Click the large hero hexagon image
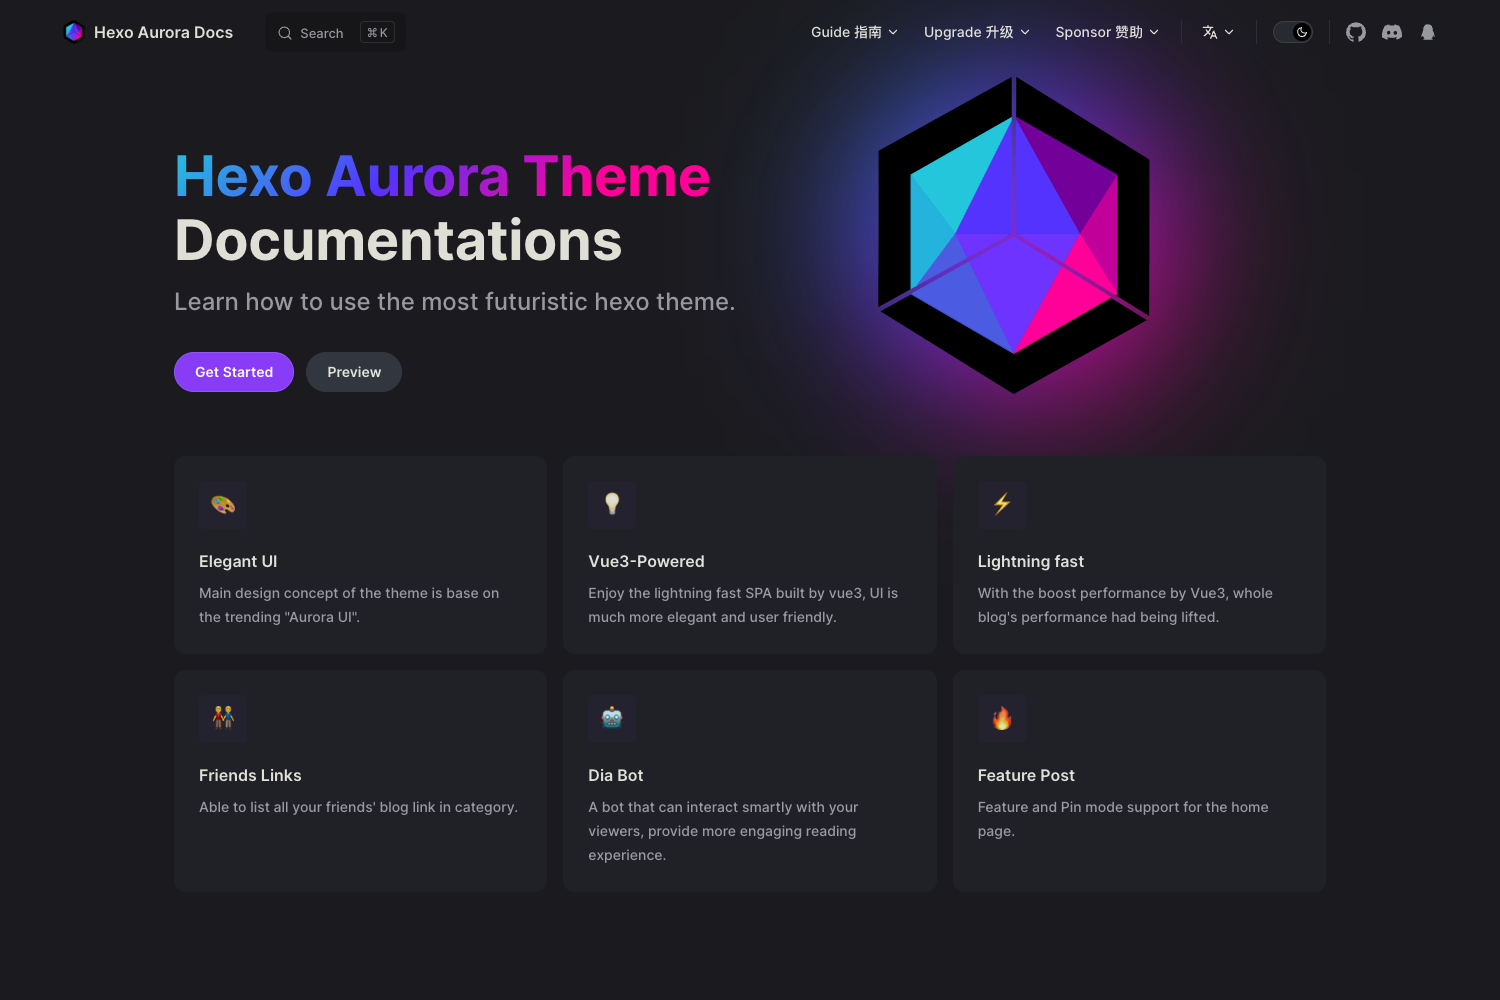This screenshot has height=1000, width=1500. pos(1014,235)
